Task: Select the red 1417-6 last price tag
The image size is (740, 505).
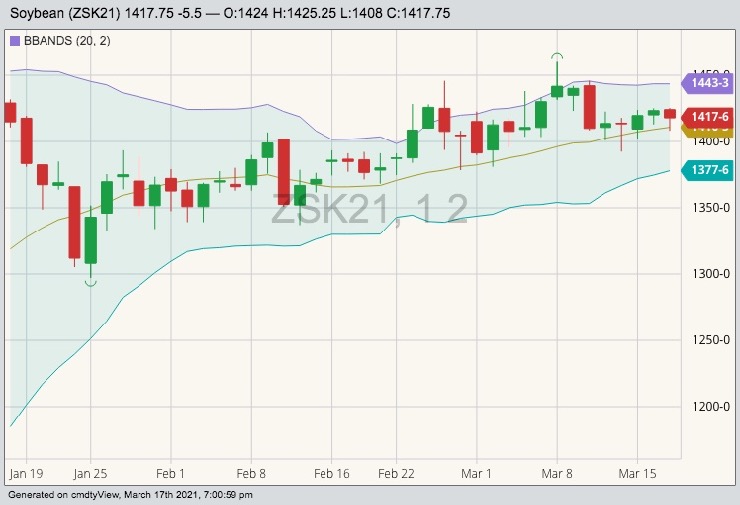Action: point(709,117)
